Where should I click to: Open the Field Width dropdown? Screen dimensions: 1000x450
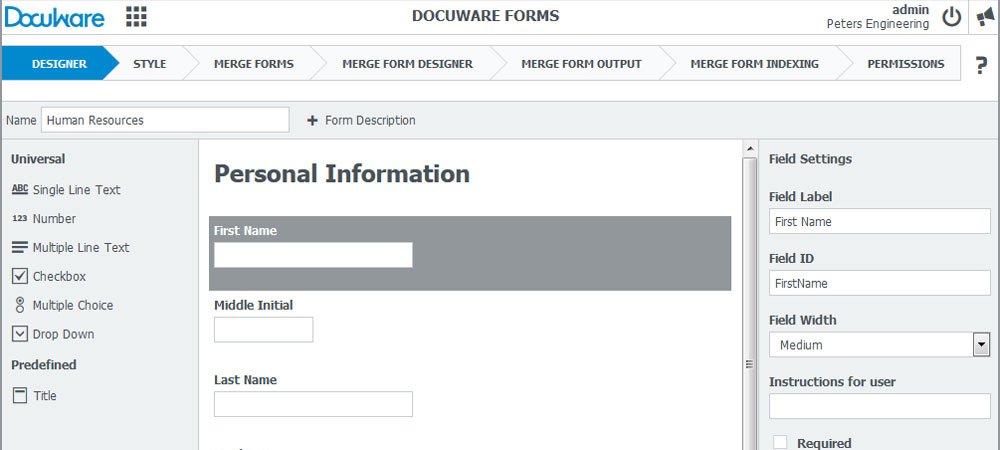(879, 345)
